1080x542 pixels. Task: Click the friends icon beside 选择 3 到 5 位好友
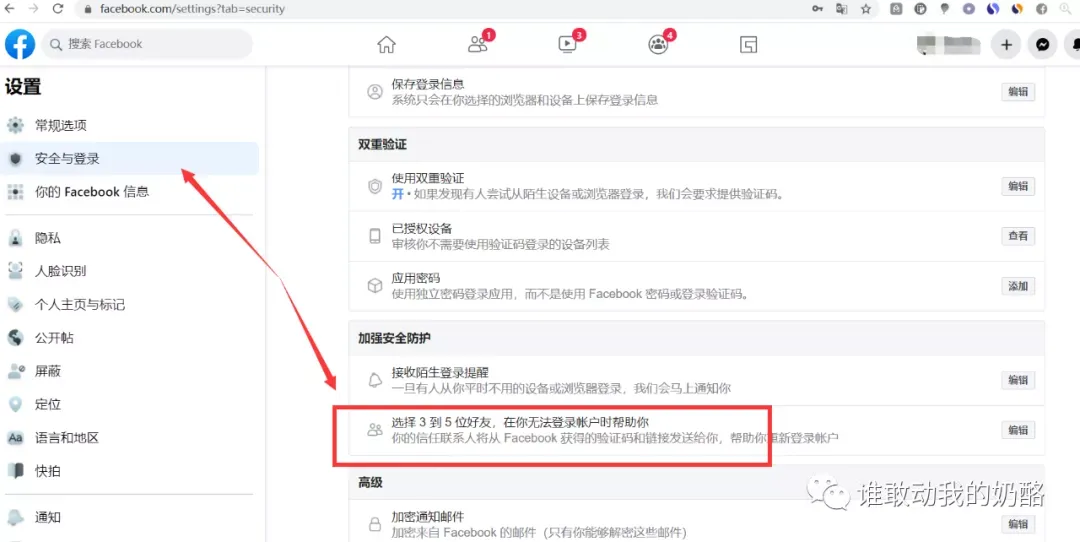click(375, 430)
